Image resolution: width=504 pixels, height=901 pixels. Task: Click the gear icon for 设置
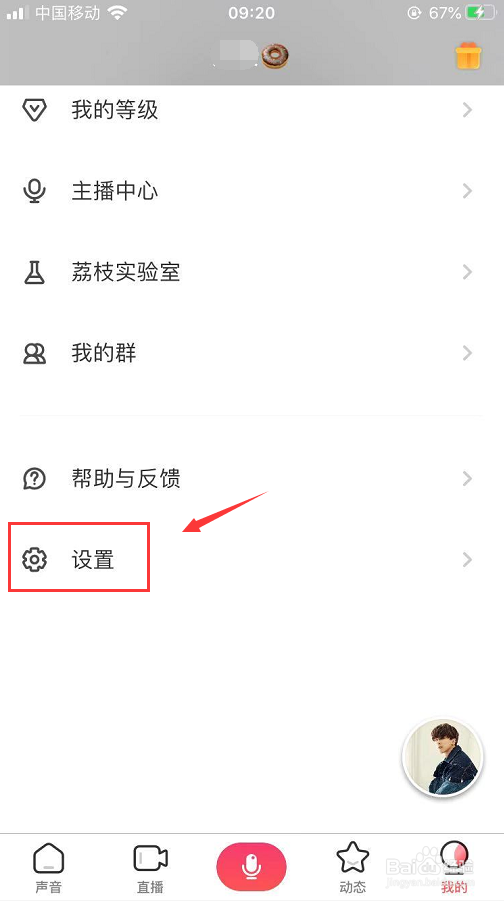pos(34,559)
